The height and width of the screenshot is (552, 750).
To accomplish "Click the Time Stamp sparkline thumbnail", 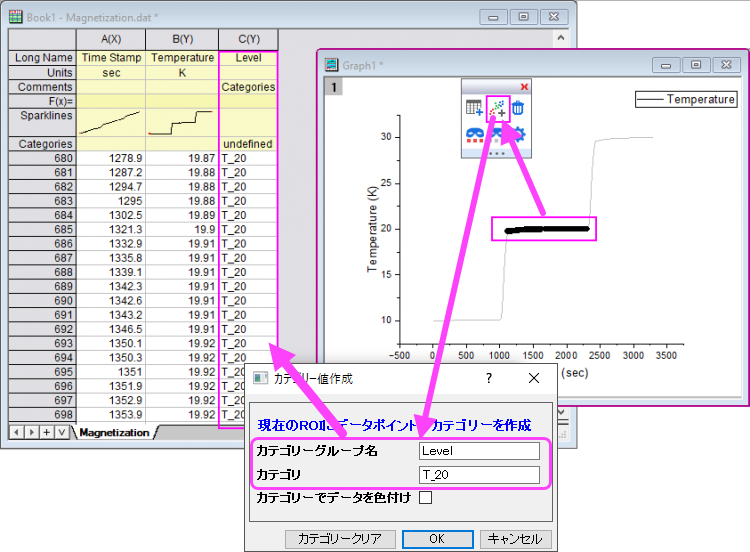I will [111, 122].
